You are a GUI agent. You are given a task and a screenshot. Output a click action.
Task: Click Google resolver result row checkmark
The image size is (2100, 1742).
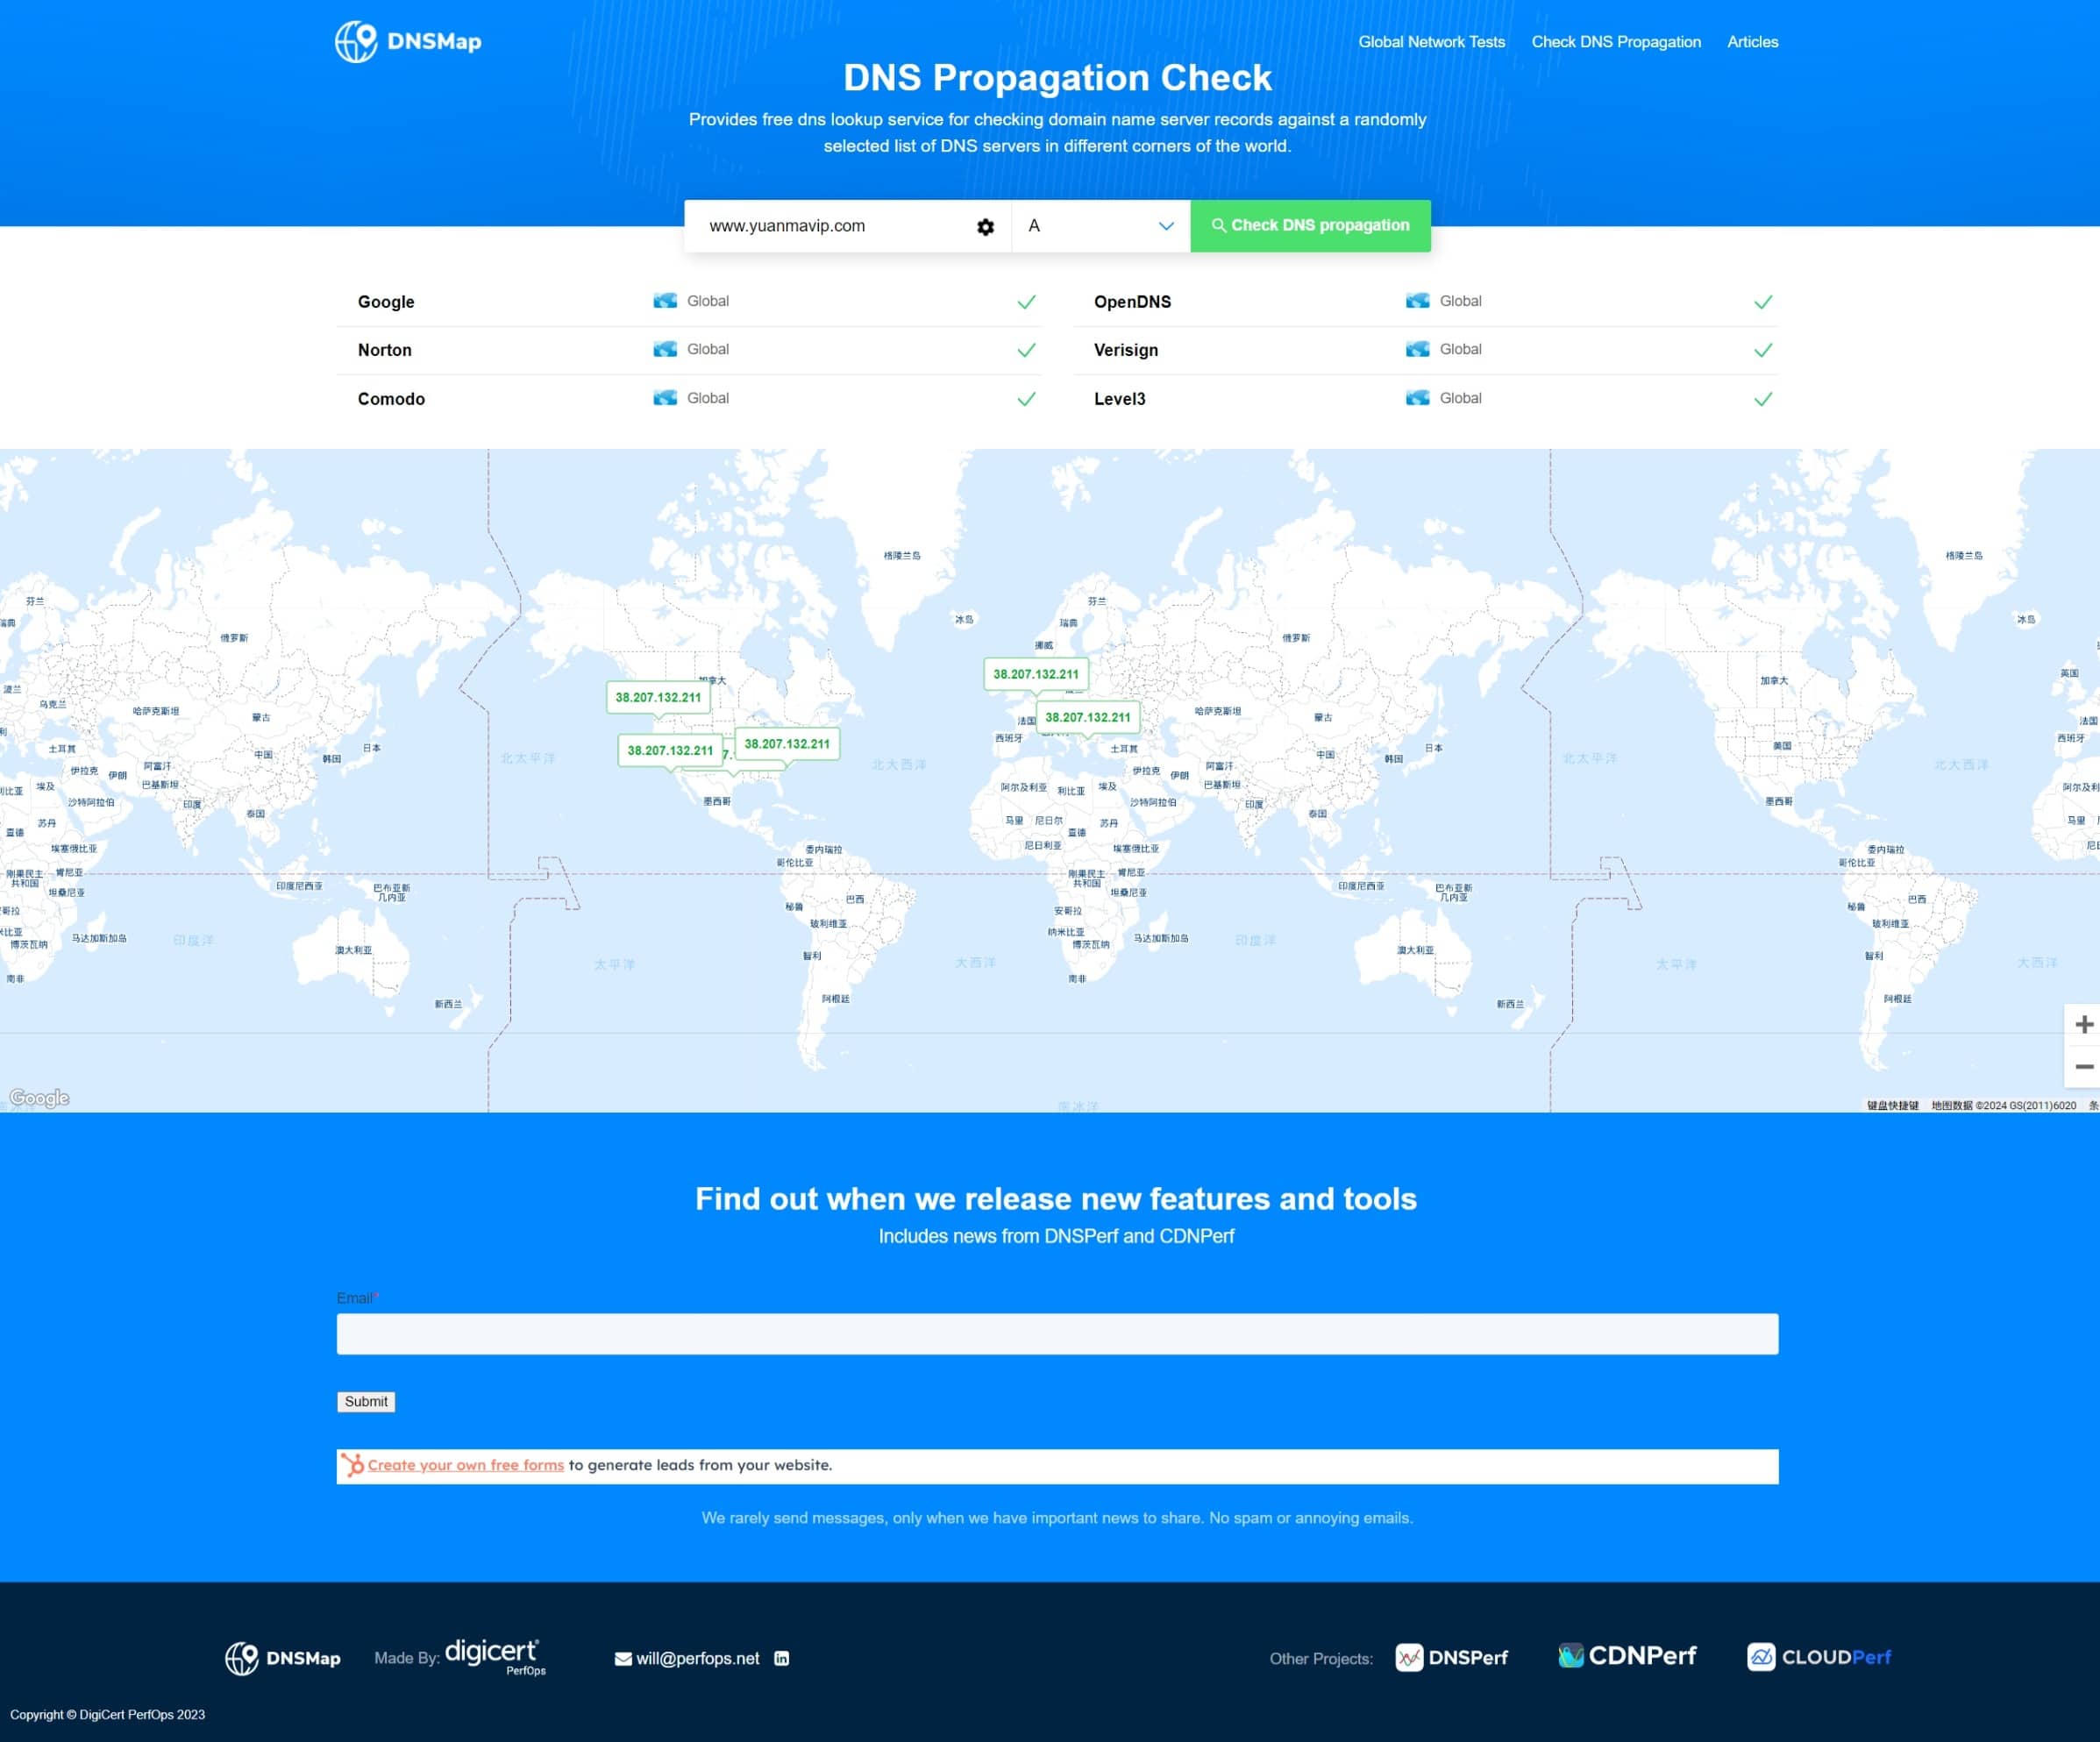pyautogui.click(x=1026, y=302)
